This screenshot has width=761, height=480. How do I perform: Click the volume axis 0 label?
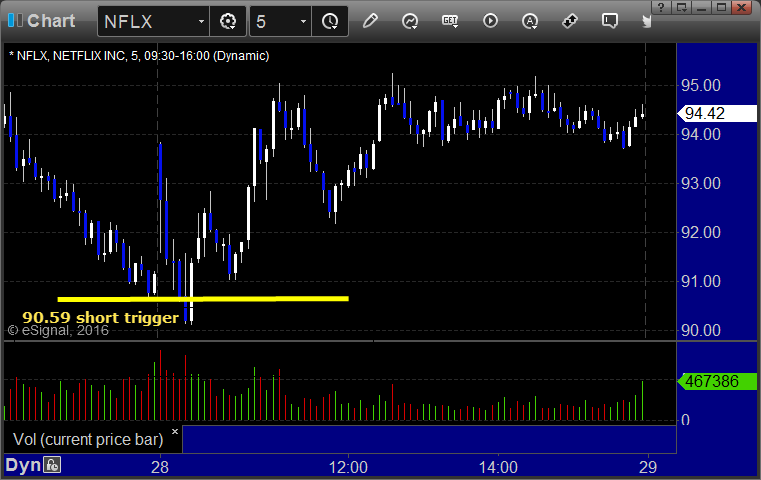[x=685, y=420]
